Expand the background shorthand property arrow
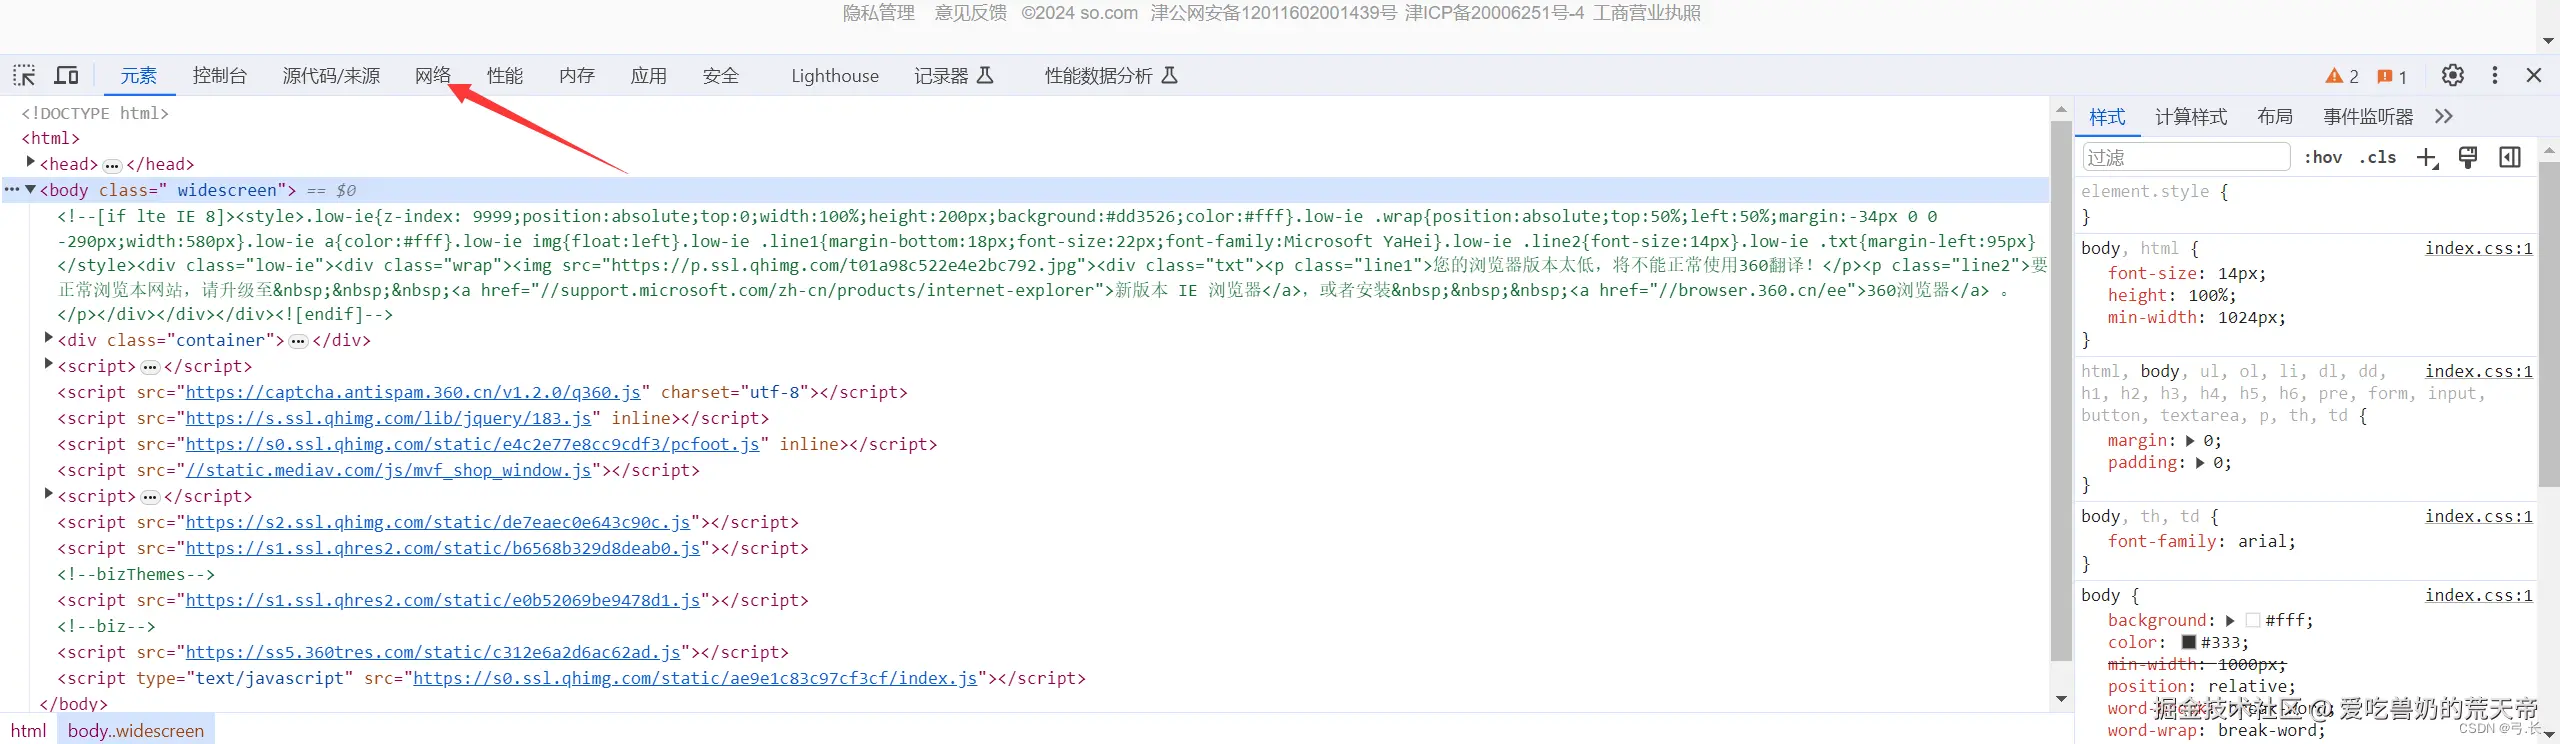 pos(2230,621)
